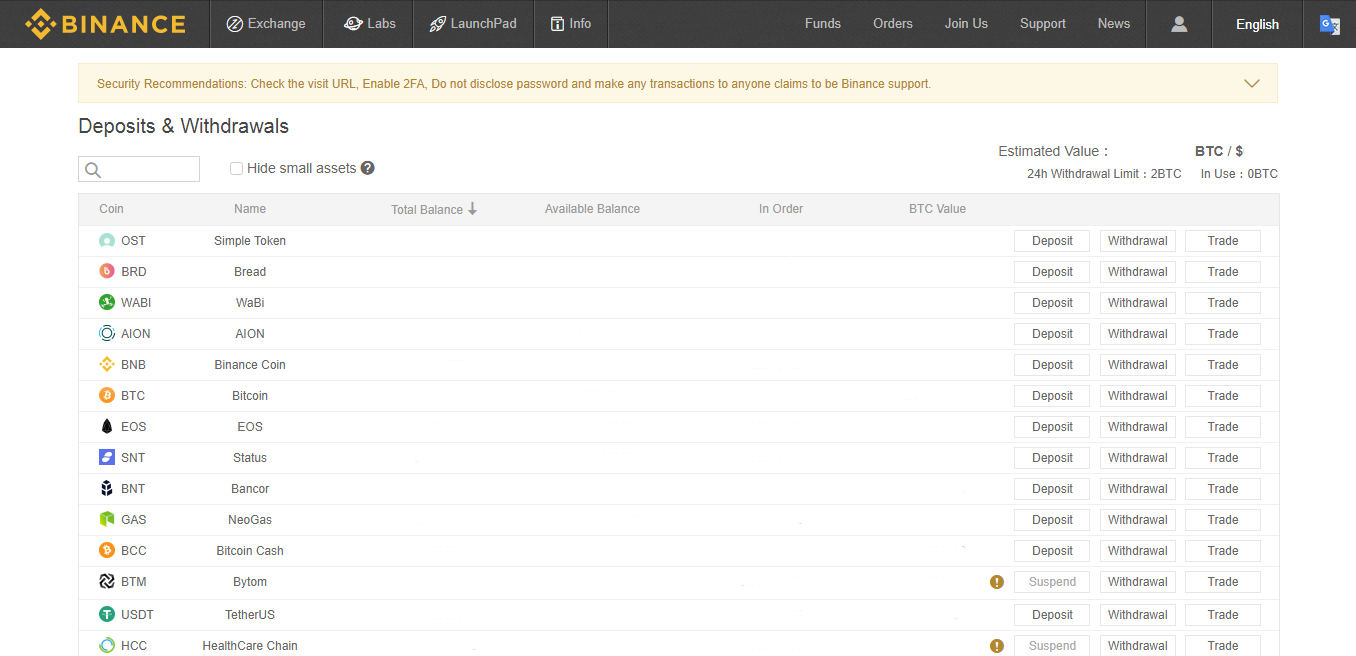Click the 24h Withdrawal Limit text

click(1104, 174)
